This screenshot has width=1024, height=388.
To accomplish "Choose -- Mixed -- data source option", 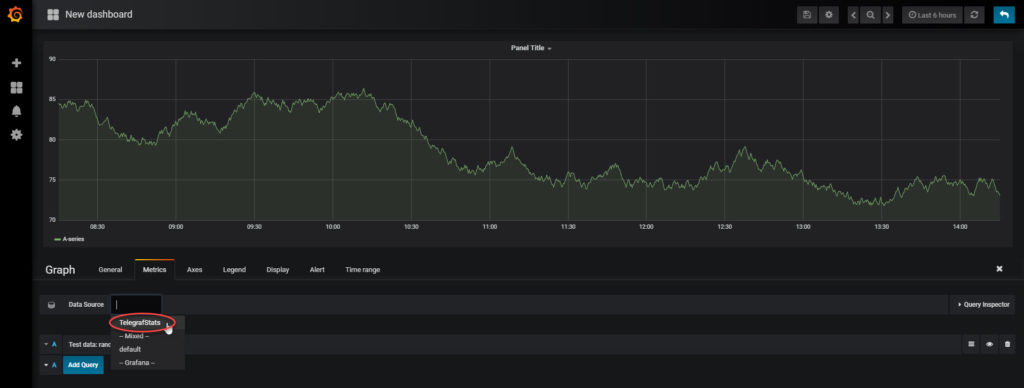I will pos(134,336).
